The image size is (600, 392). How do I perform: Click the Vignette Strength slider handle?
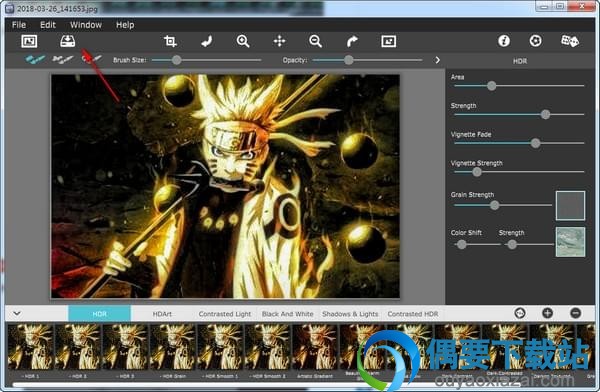[477, 172]
